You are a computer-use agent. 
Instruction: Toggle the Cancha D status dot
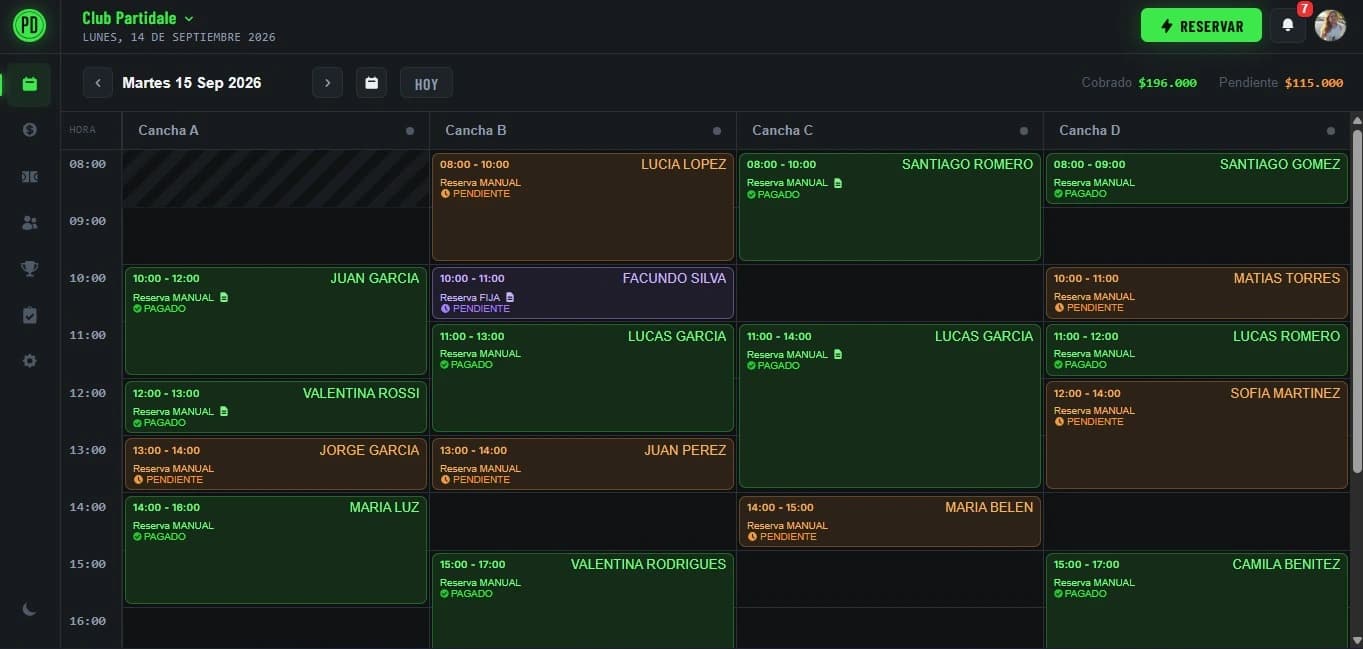[1330, 131]
